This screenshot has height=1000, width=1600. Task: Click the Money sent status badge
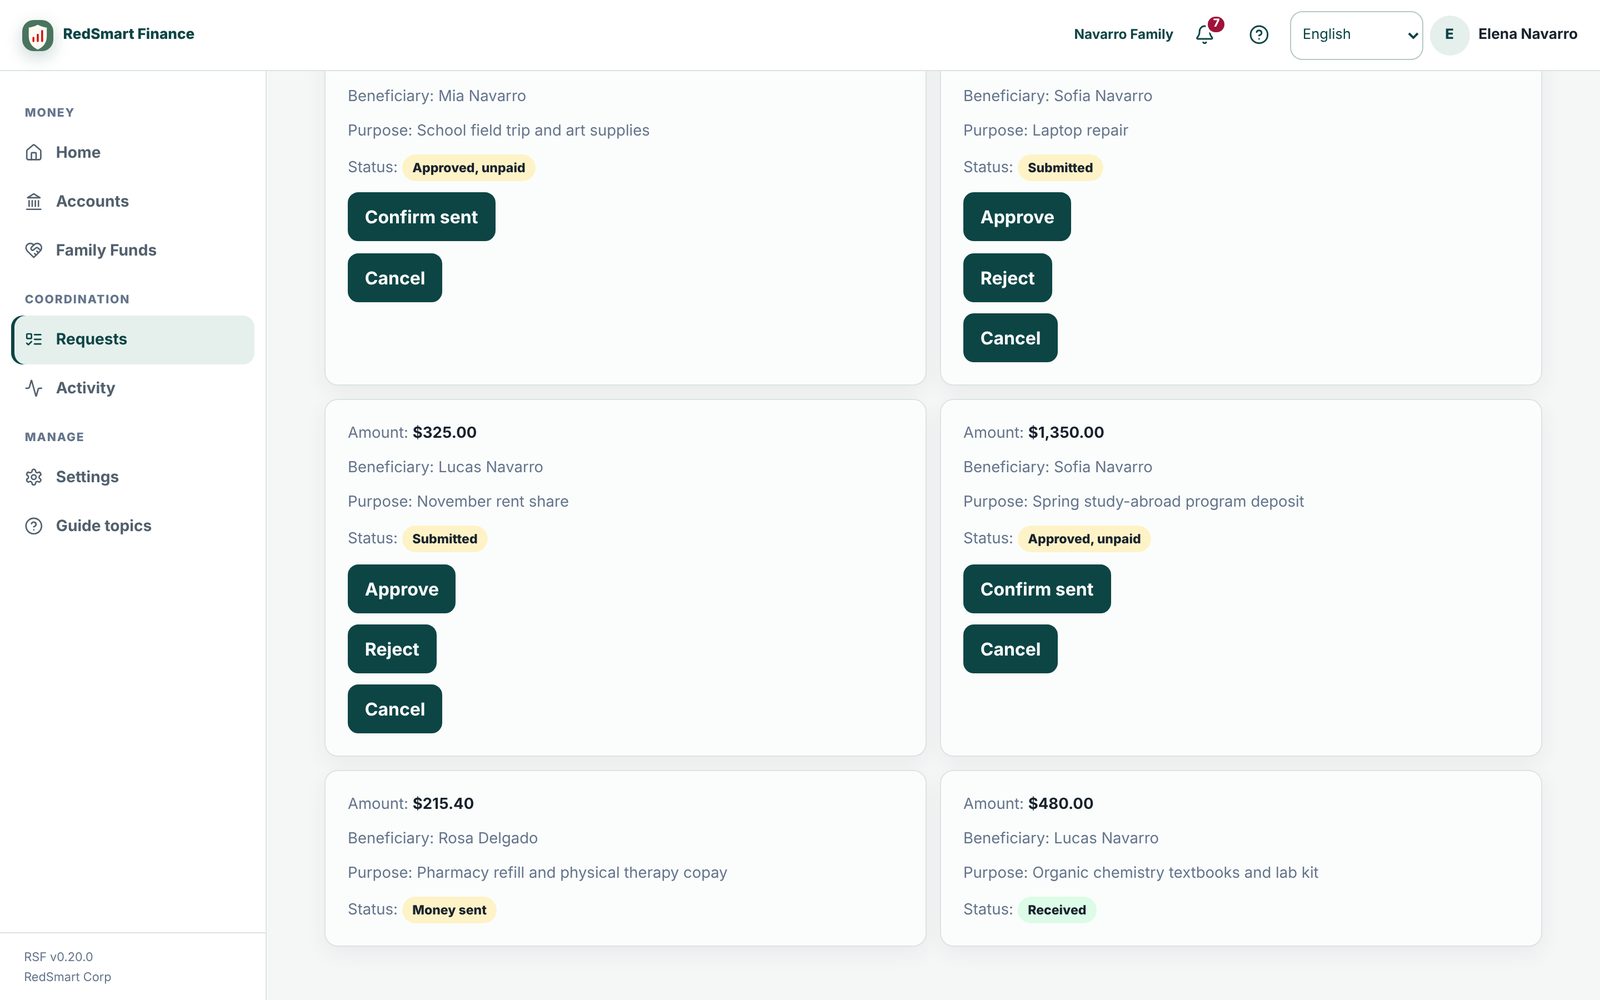click(449, 910)
